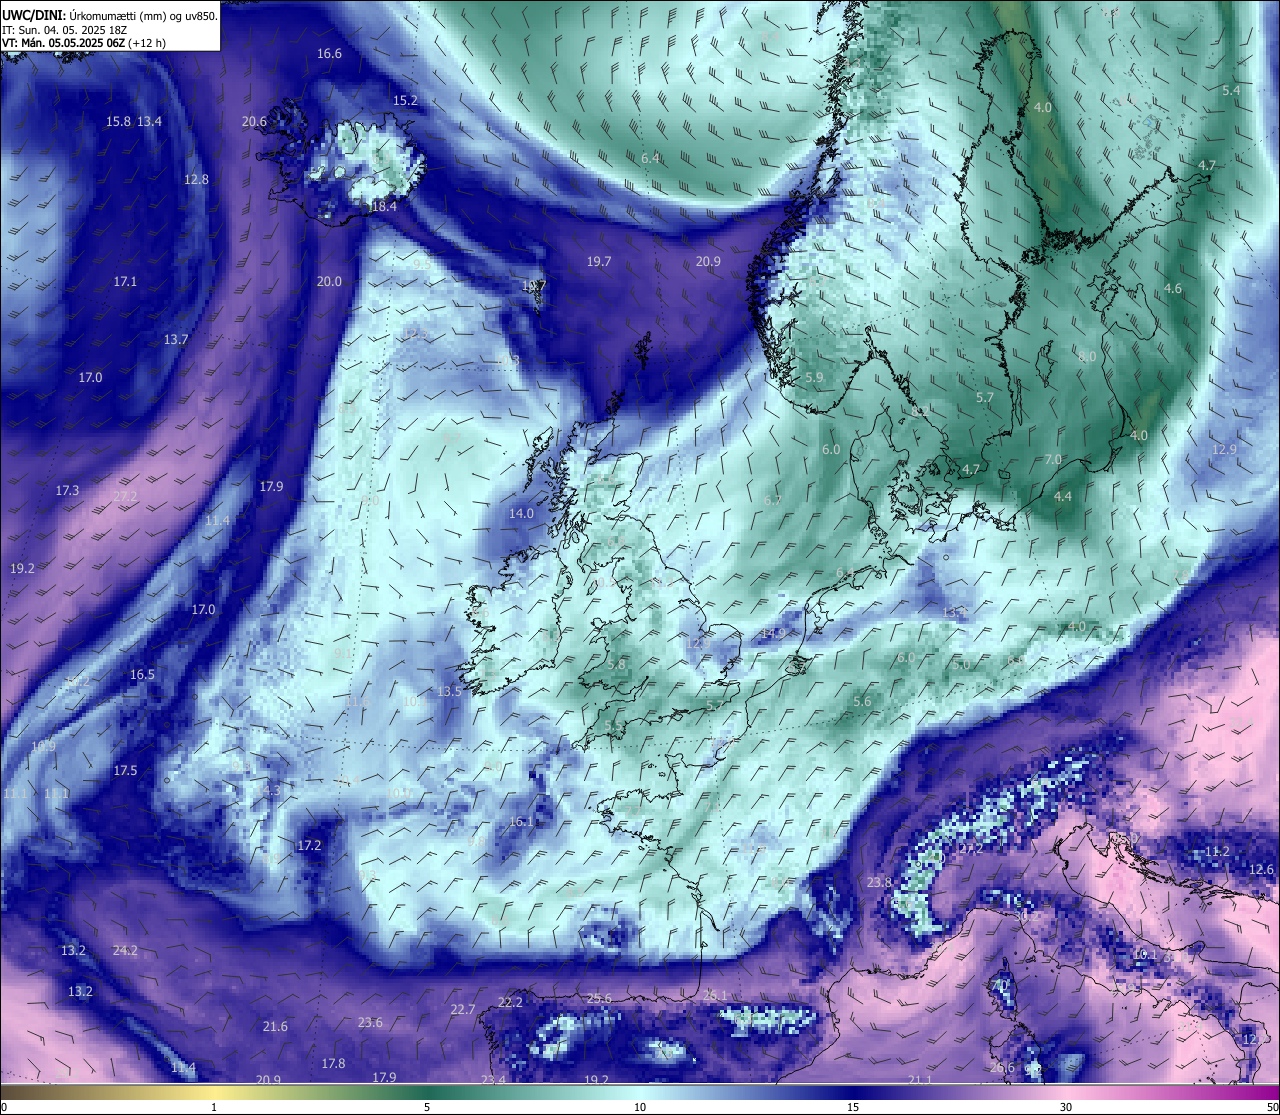
Task: Click the 16.6 value north of Iceland
Action: coord(329,54)
